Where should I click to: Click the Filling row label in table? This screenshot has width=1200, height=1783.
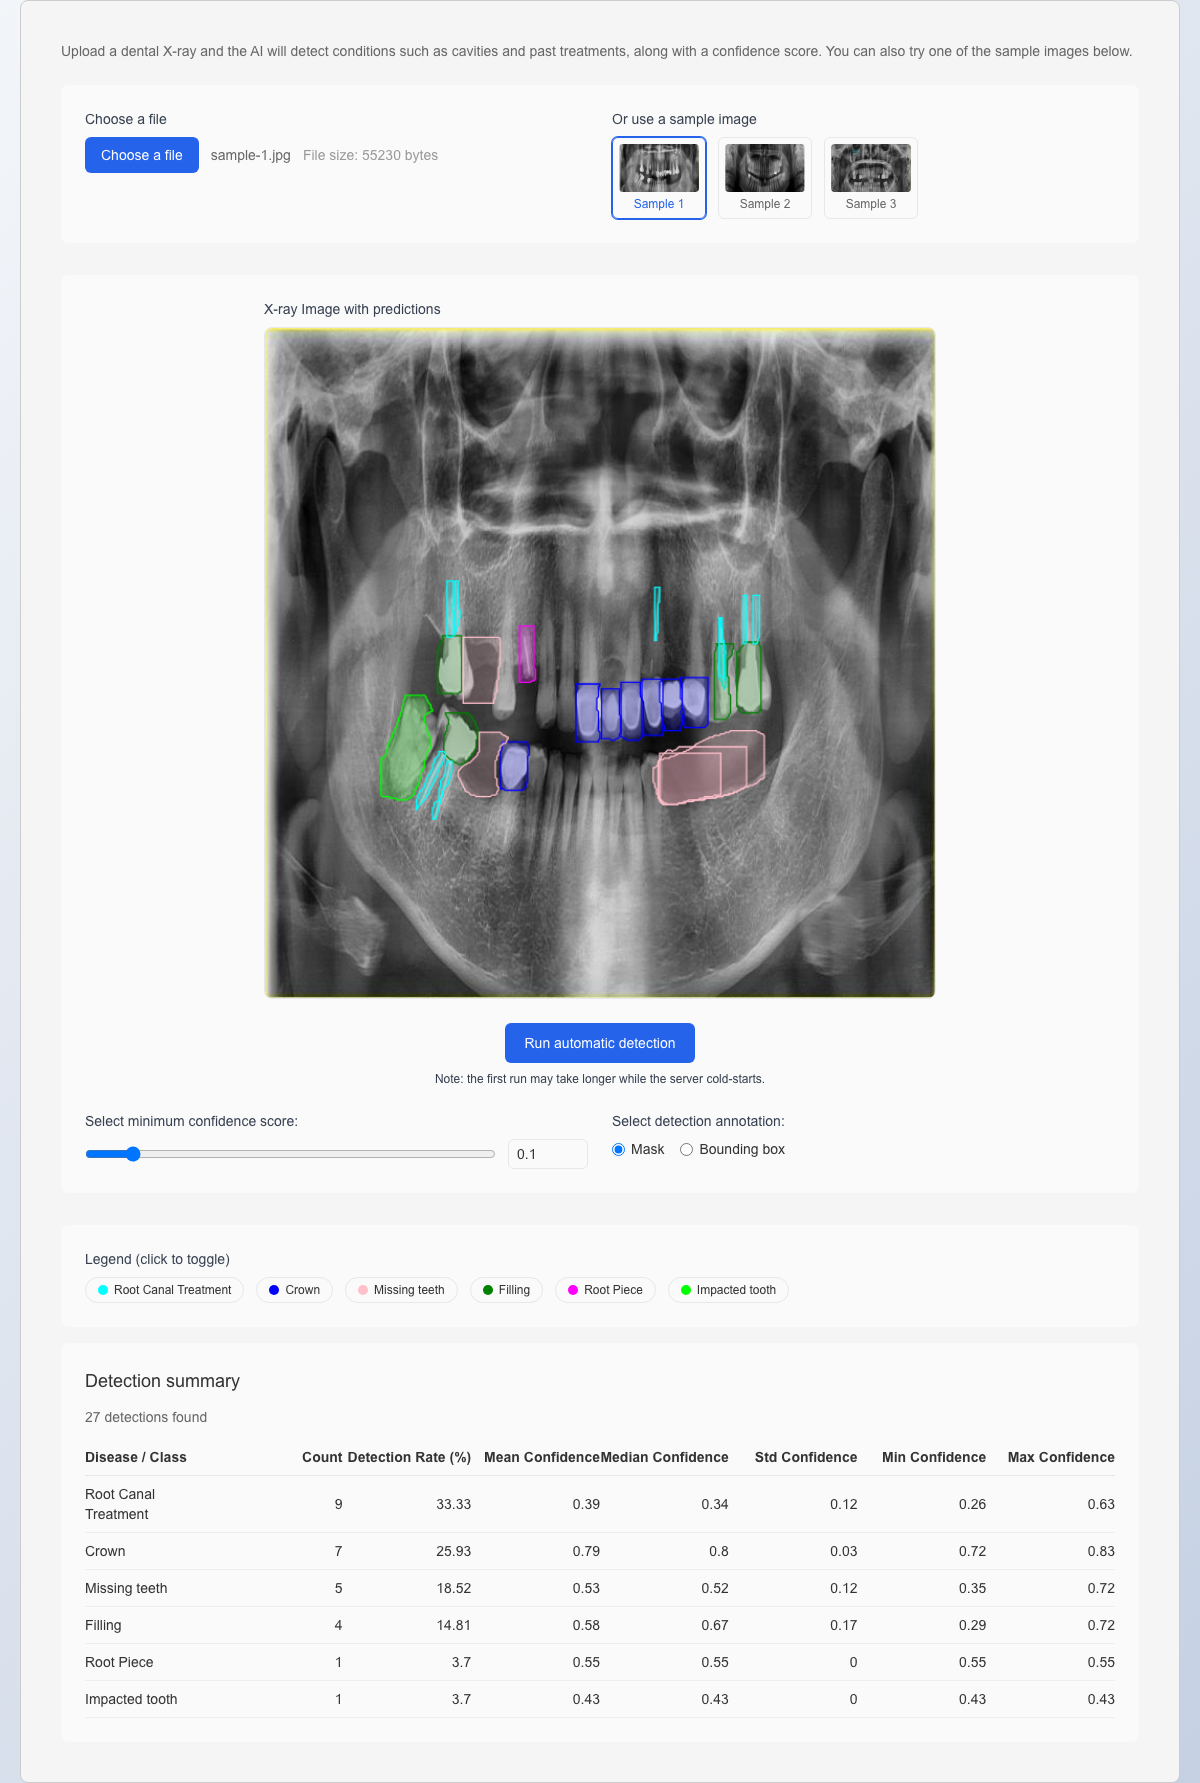pos(103,1625)
